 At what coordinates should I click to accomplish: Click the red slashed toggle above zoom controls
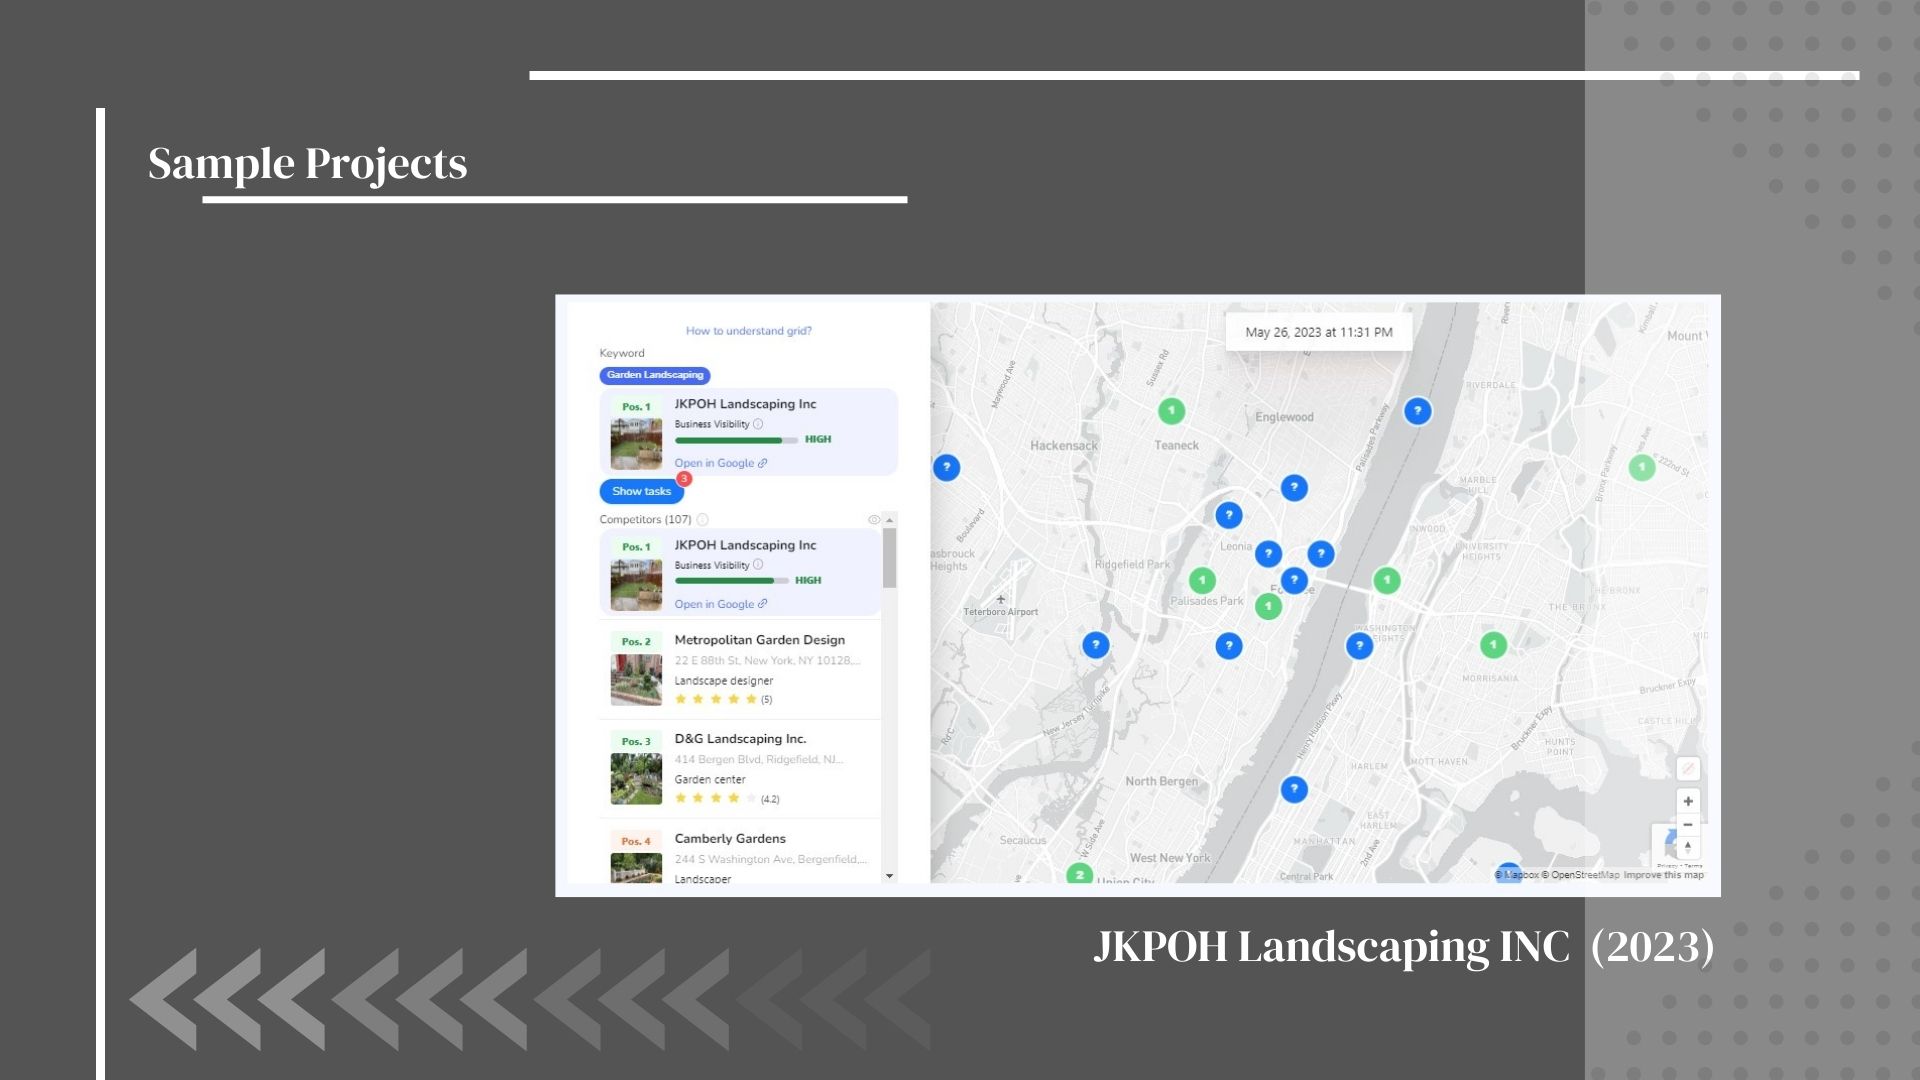coord(1688,768)
